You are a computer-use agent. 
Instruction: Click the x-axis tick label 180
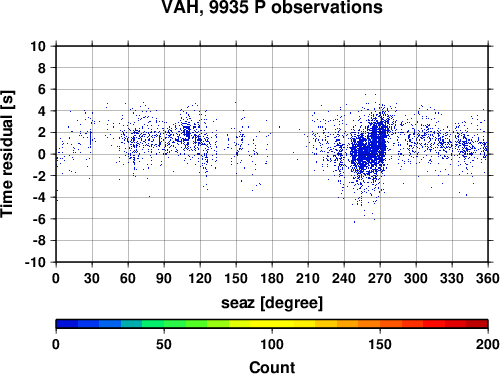[x=272, y=278]
